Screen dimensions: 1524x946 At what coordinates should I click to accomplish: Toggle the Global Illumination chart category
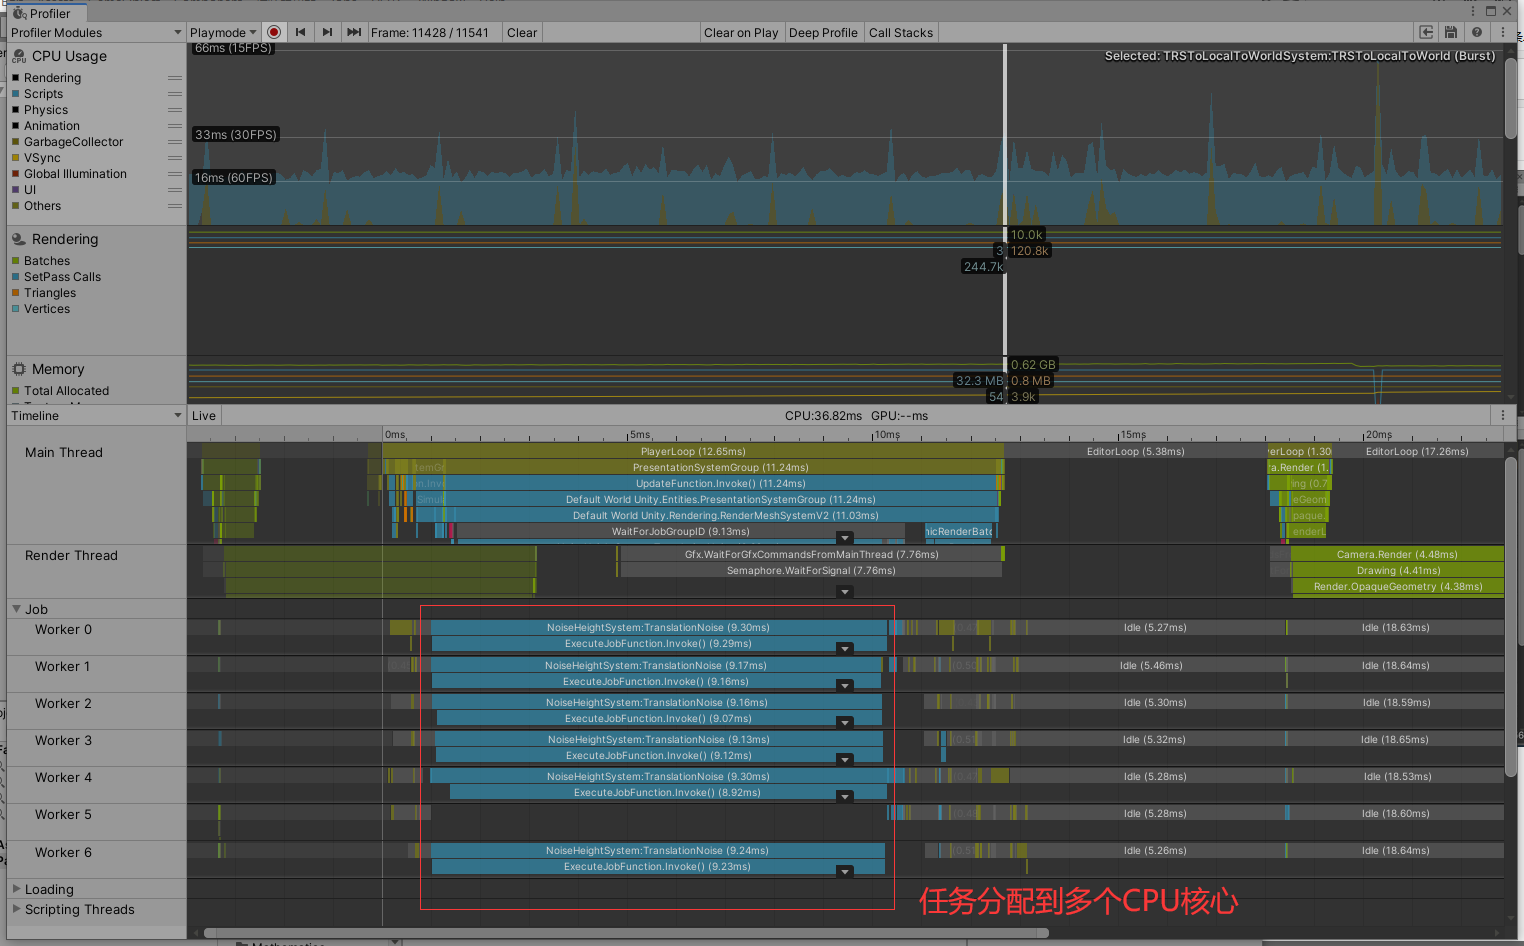pyautogui.click(x=16, y=174)
